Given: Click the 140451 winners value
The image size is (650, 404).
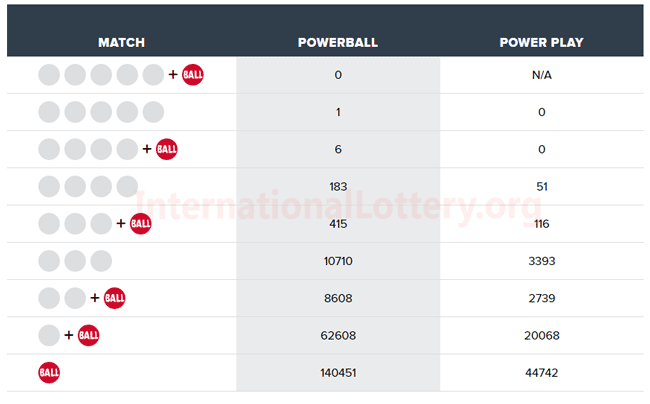Looking at the screenshot, I should [x=338, y=373].
